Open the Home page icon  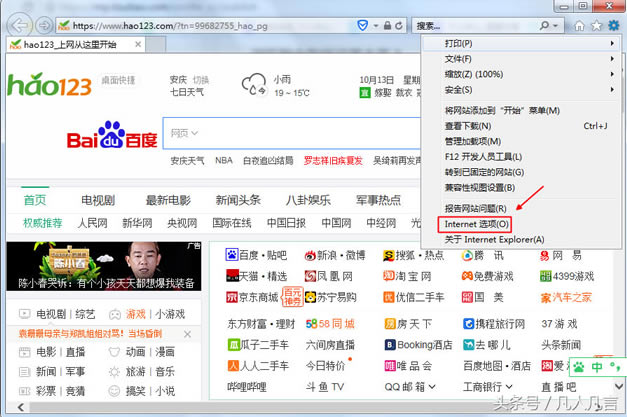pos(579,26)
